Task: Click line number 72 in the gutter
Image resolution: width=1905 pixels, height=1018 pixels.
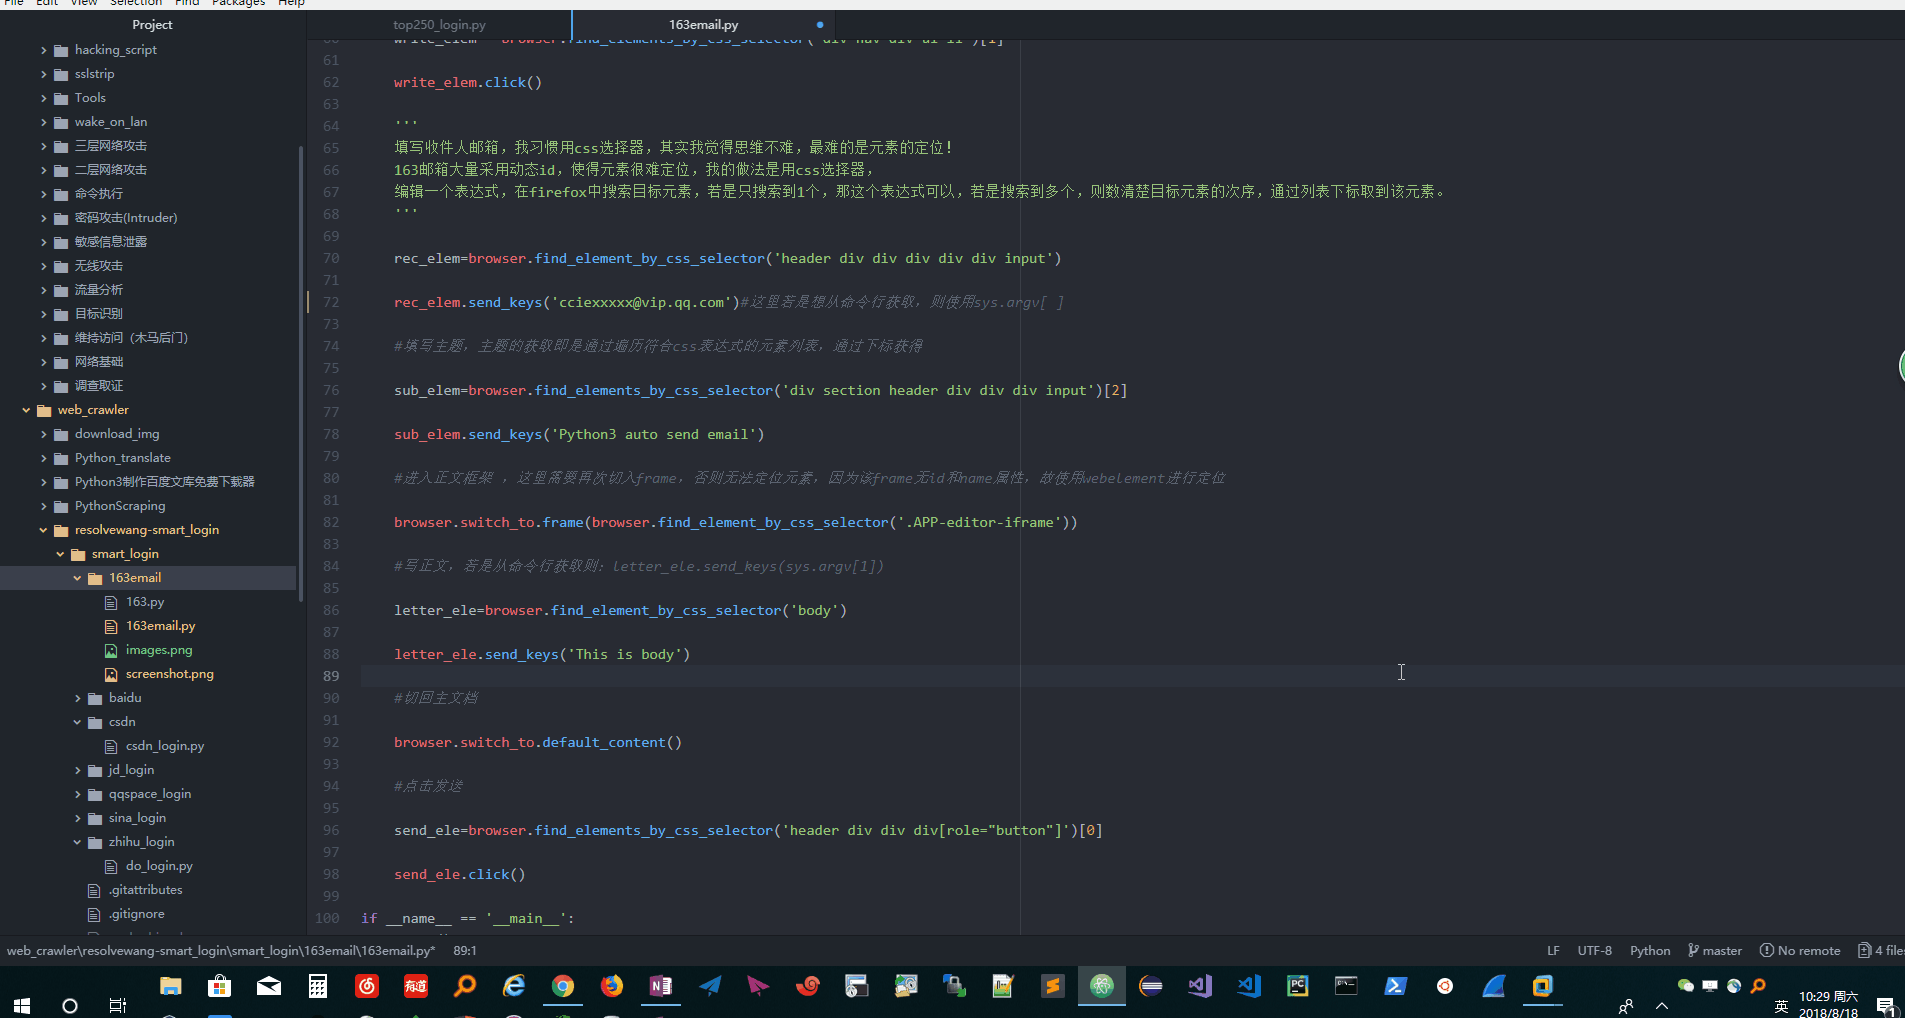Action: coord(331,302)
